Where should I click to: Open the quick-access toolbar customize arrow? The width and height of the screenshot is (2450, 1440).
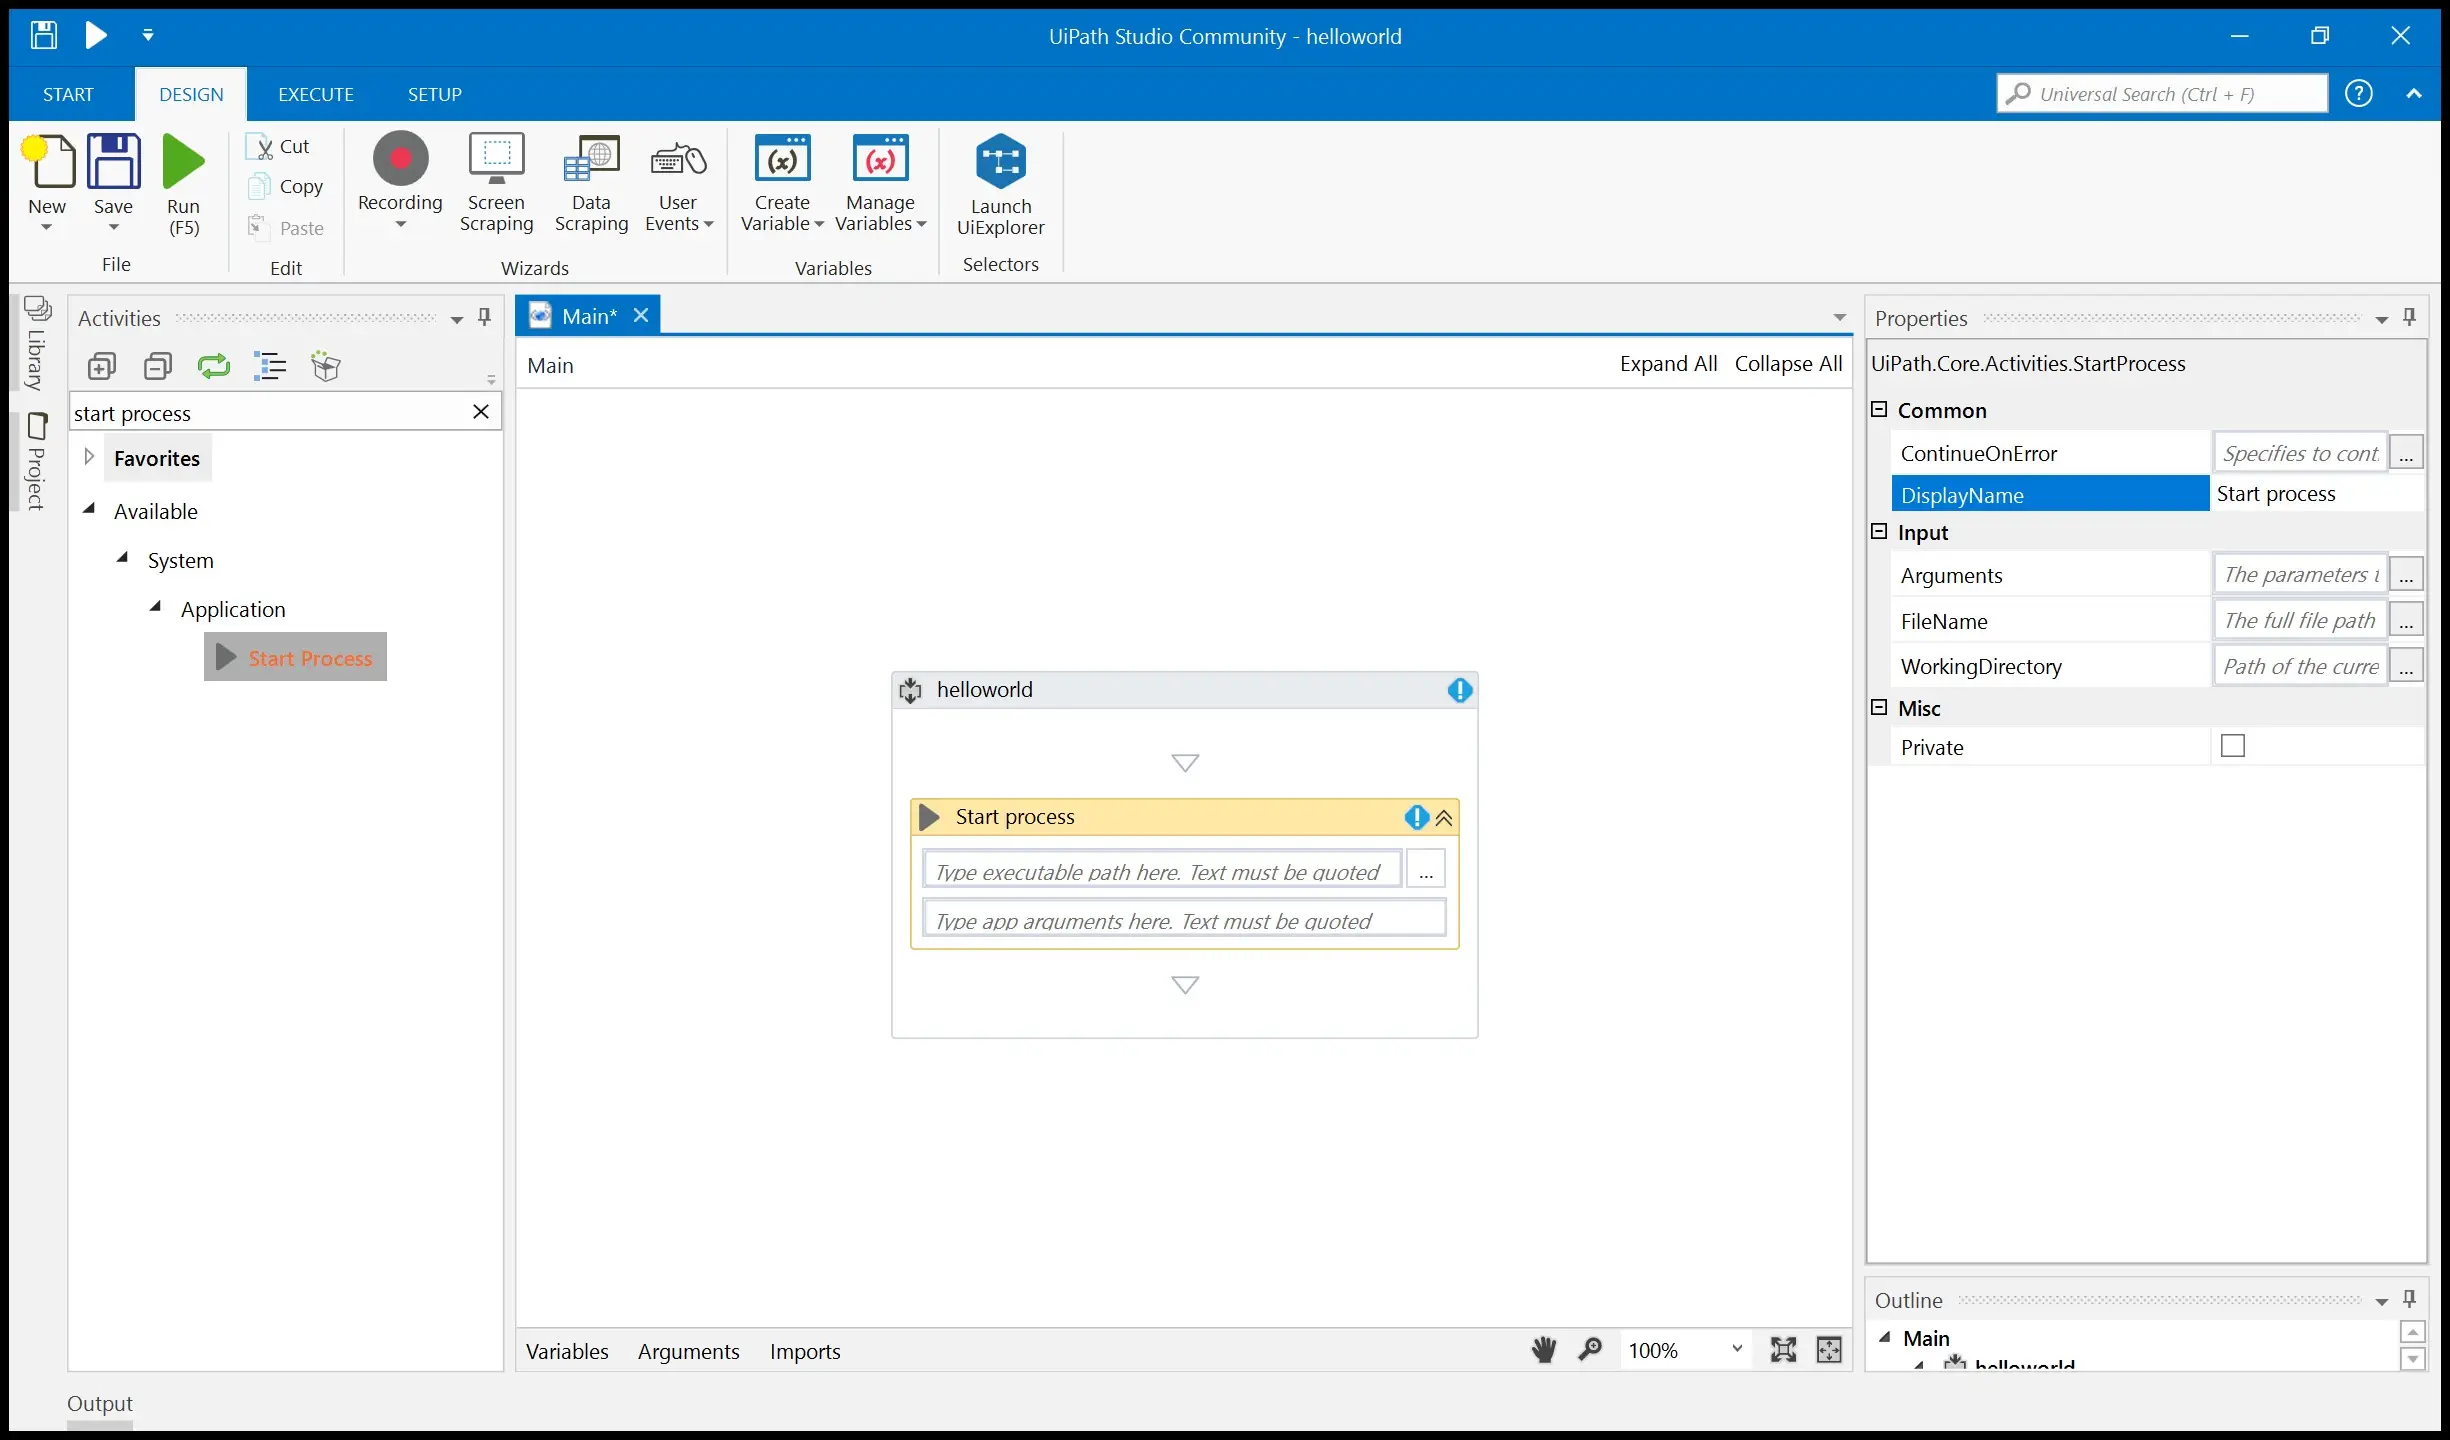tap(148, 35)
